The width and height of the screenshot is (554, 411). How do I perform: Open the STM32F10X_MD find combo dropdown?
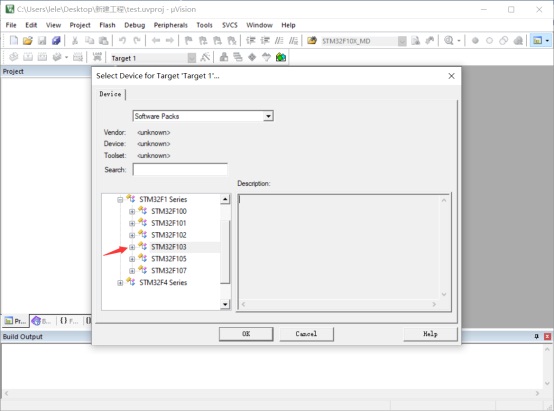coord(402,41)
